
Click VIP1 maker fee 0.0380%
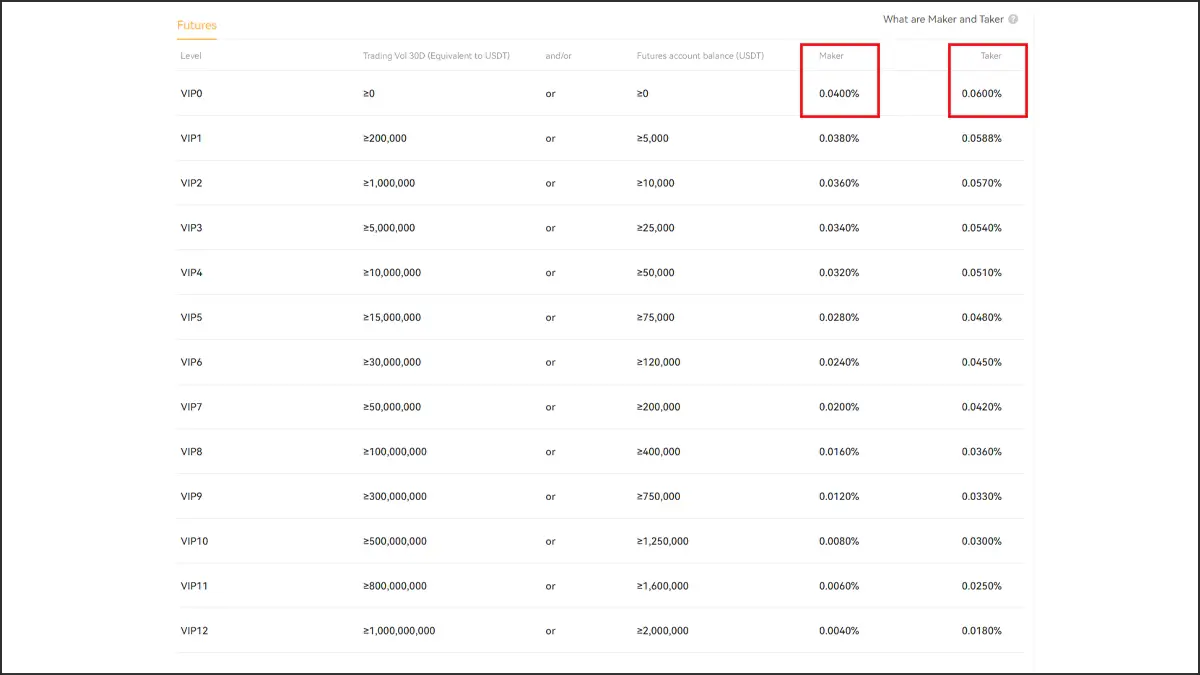pos(839,138)
